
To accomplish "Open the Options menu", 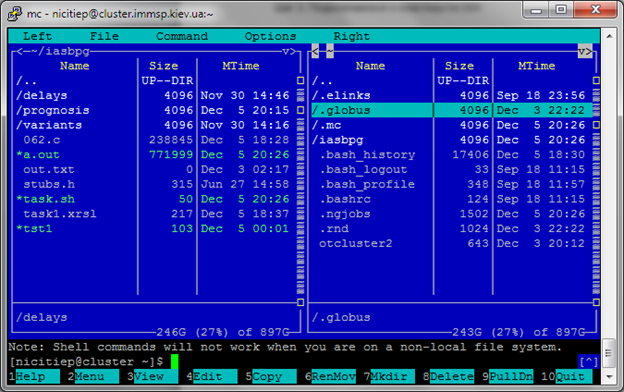I will [x=271, y=36].
